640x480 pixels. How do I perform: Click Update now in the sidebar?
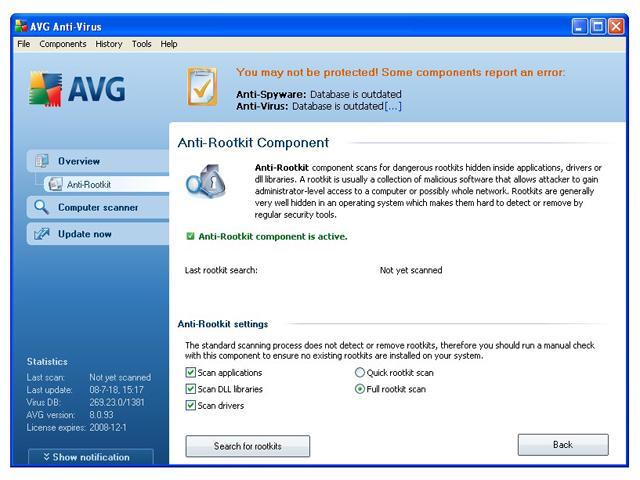pos(98,234)
